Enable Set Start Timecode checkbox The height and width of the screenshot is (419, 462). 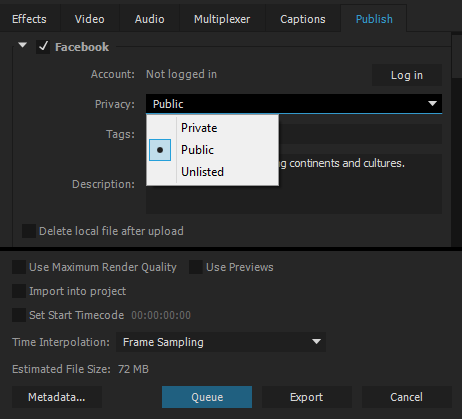19,315
